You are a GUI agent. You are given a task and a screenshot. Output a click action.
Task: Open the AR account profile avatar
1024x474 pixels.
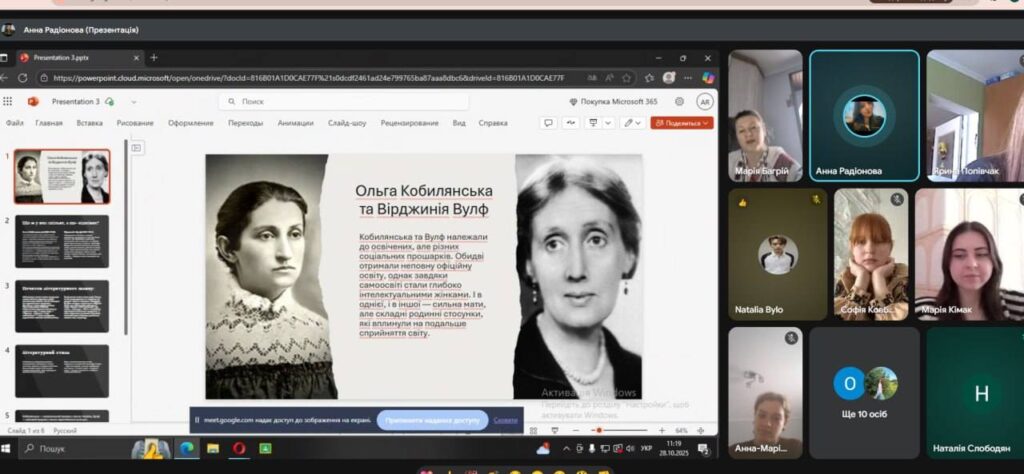point(704,101)
